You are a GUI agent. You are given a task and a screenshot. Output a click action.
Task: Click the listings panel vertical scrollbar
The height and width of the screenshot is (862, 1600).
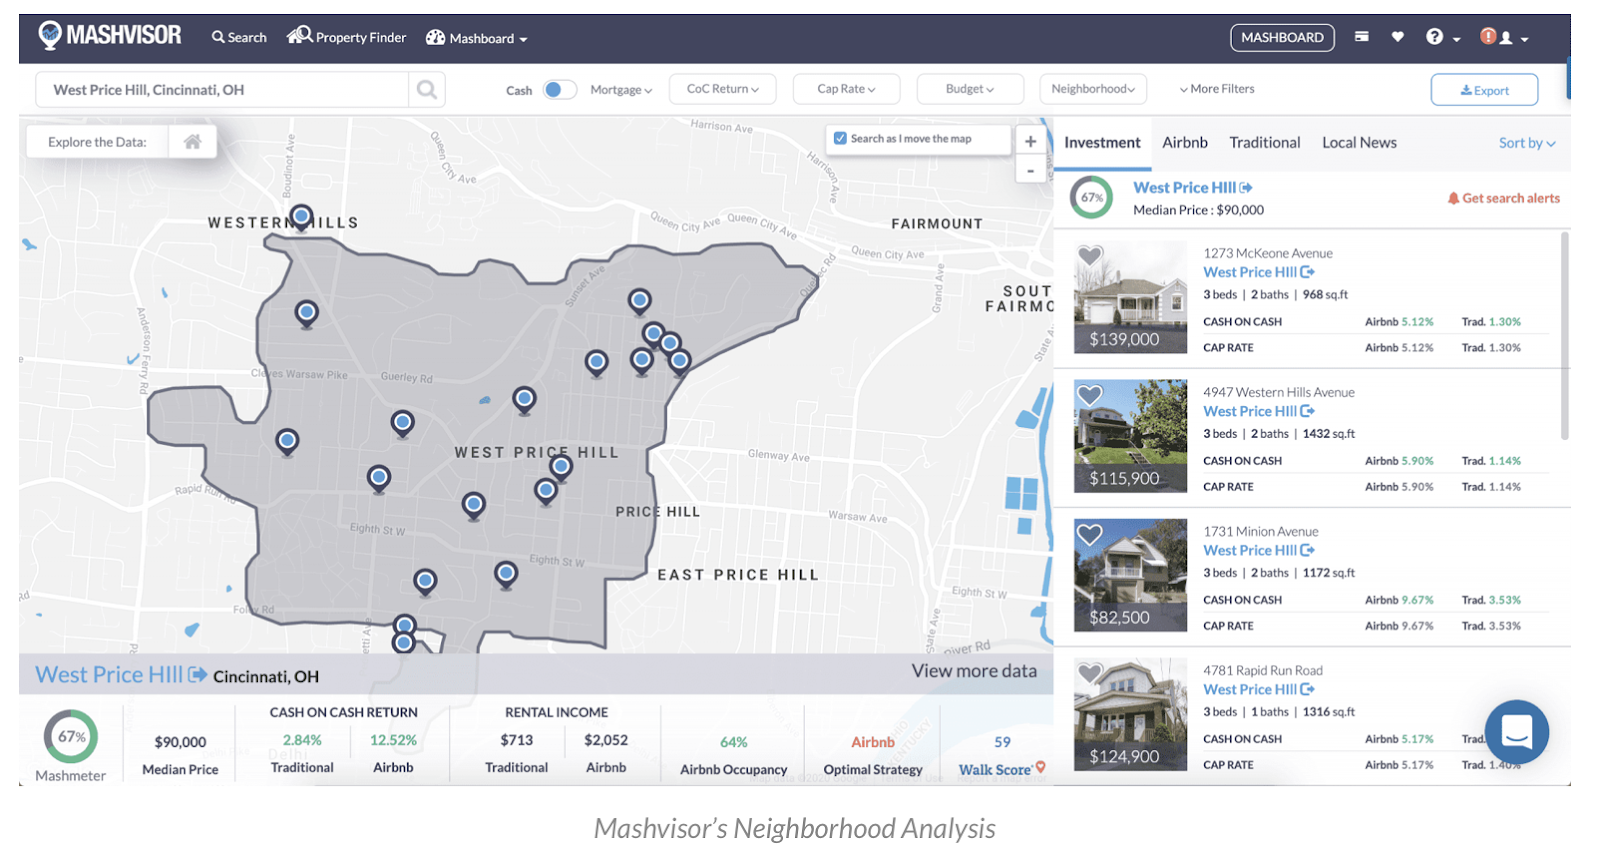click(1564, 336)
